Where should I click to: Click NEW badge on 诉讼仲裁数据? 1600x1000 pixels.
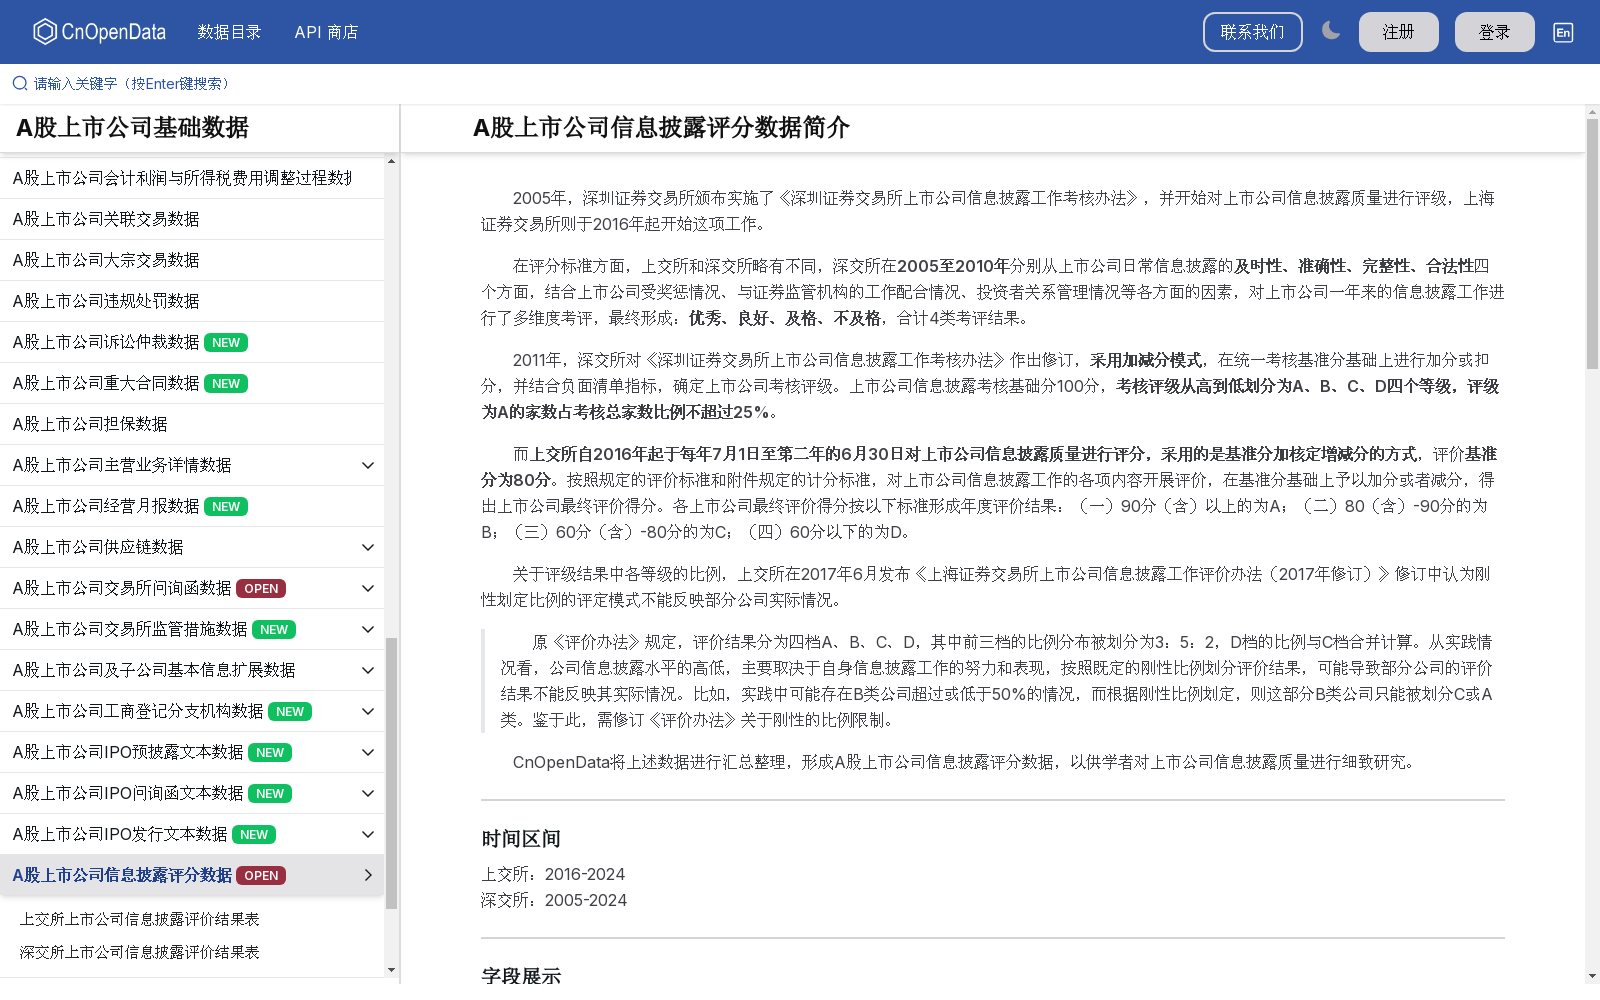[226, 343]
